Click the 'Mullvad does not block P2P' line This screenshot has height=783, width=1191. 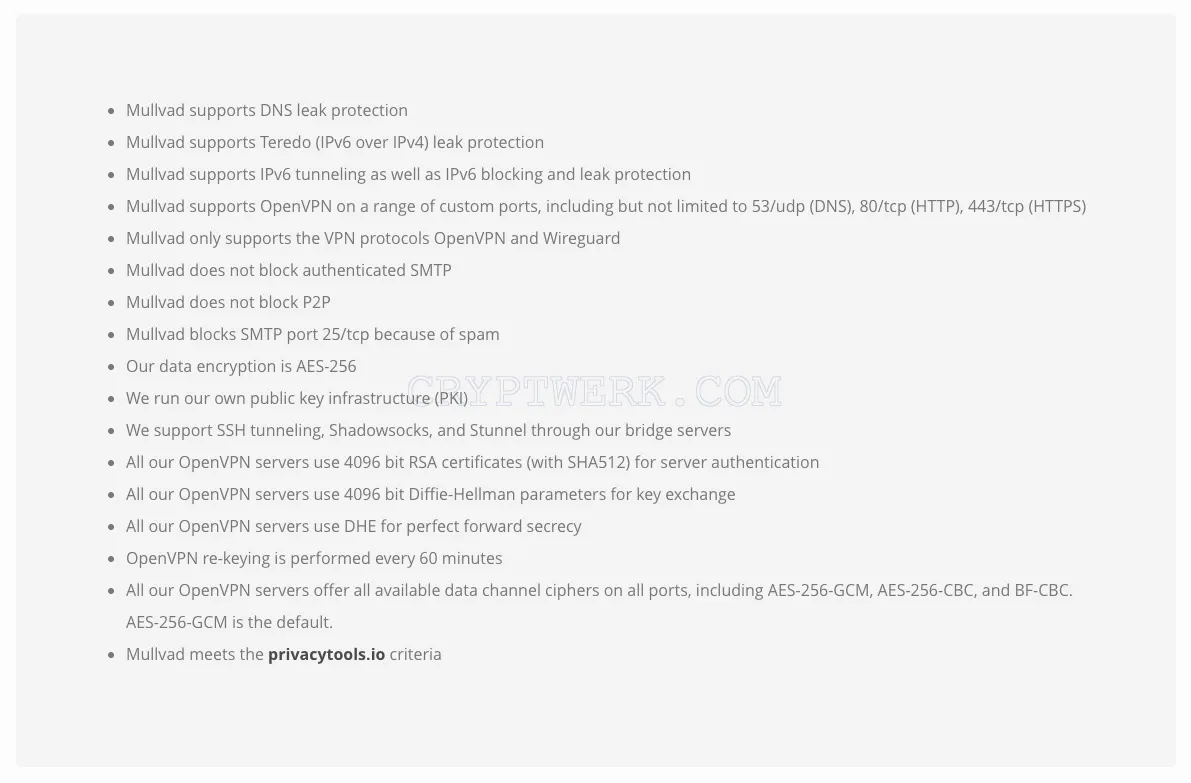click(x=228, y=302)
